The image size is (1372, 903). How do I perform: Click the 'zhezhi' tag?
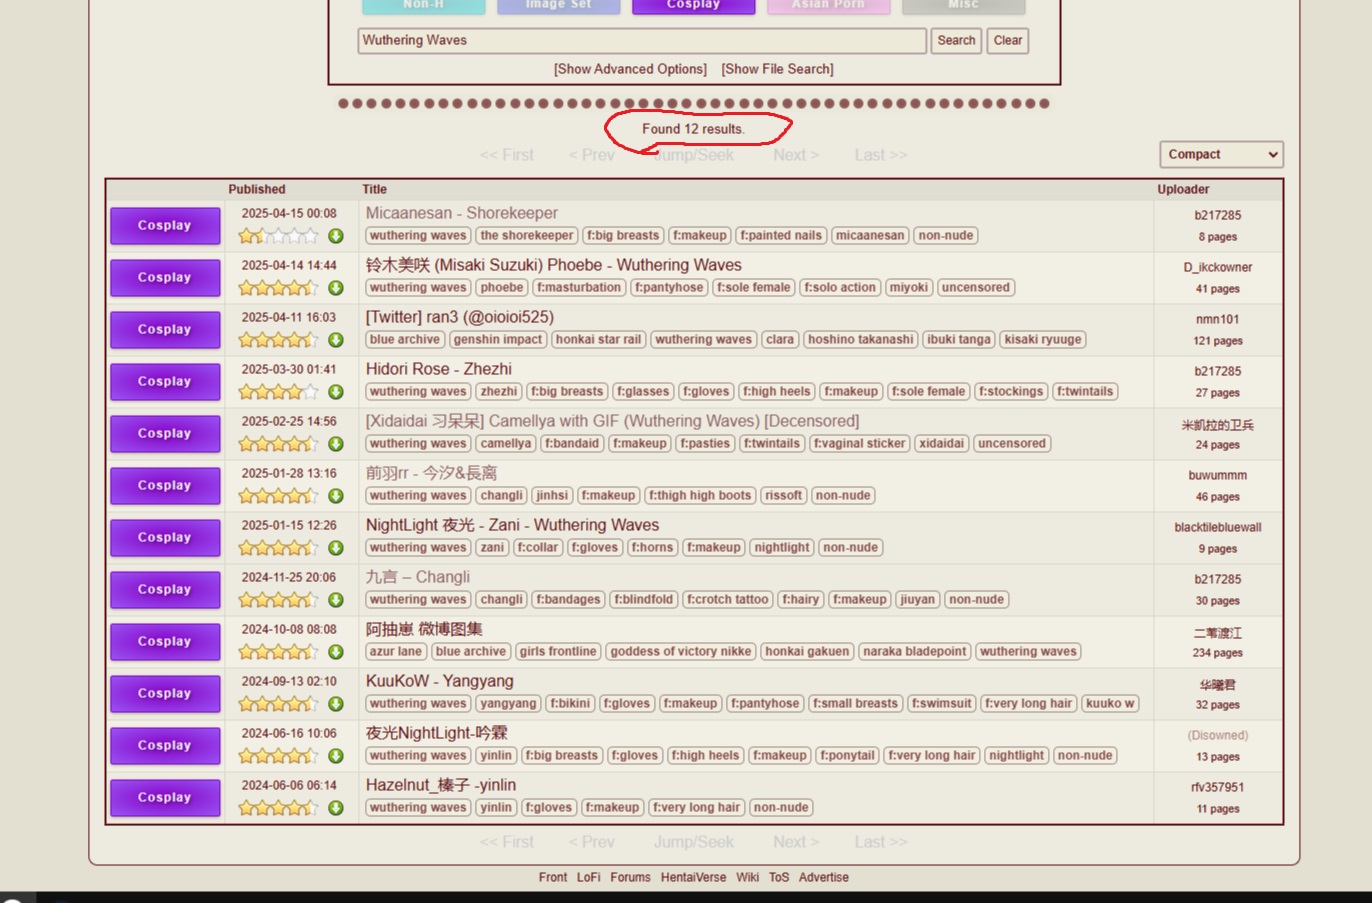click(498, 392)
